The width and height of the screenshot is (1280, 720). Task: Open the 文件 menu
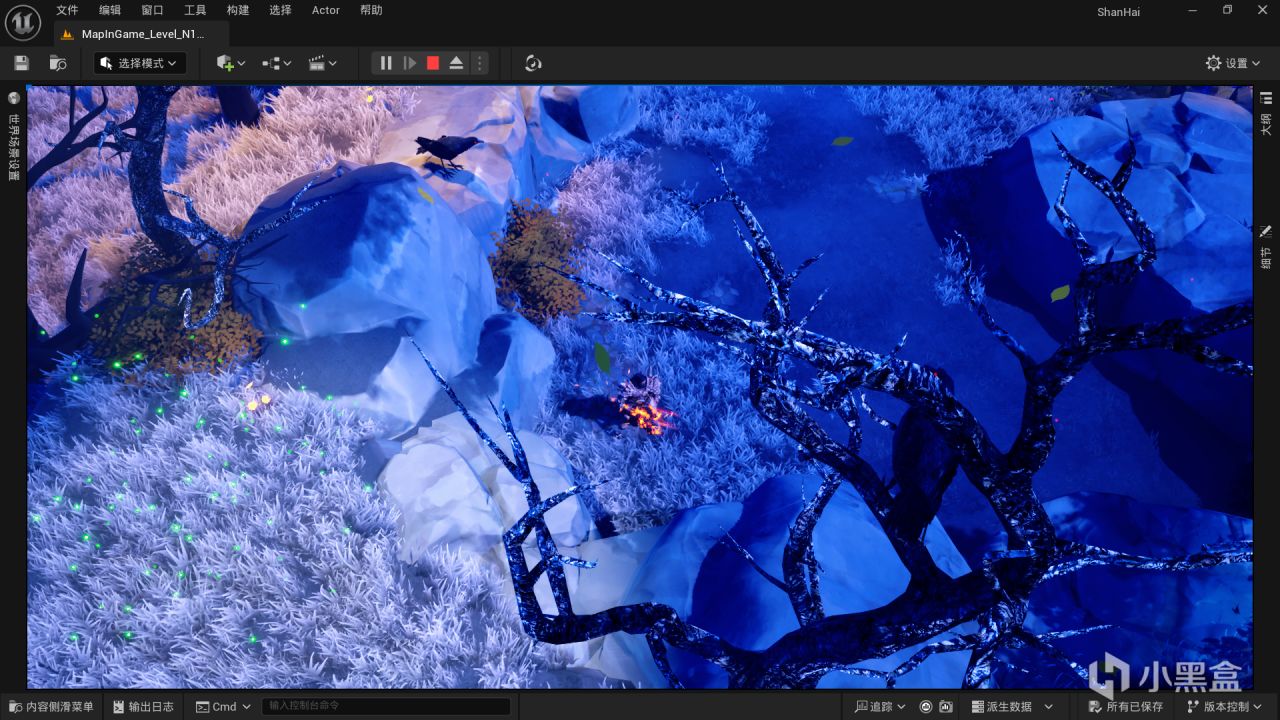(67, 10)
